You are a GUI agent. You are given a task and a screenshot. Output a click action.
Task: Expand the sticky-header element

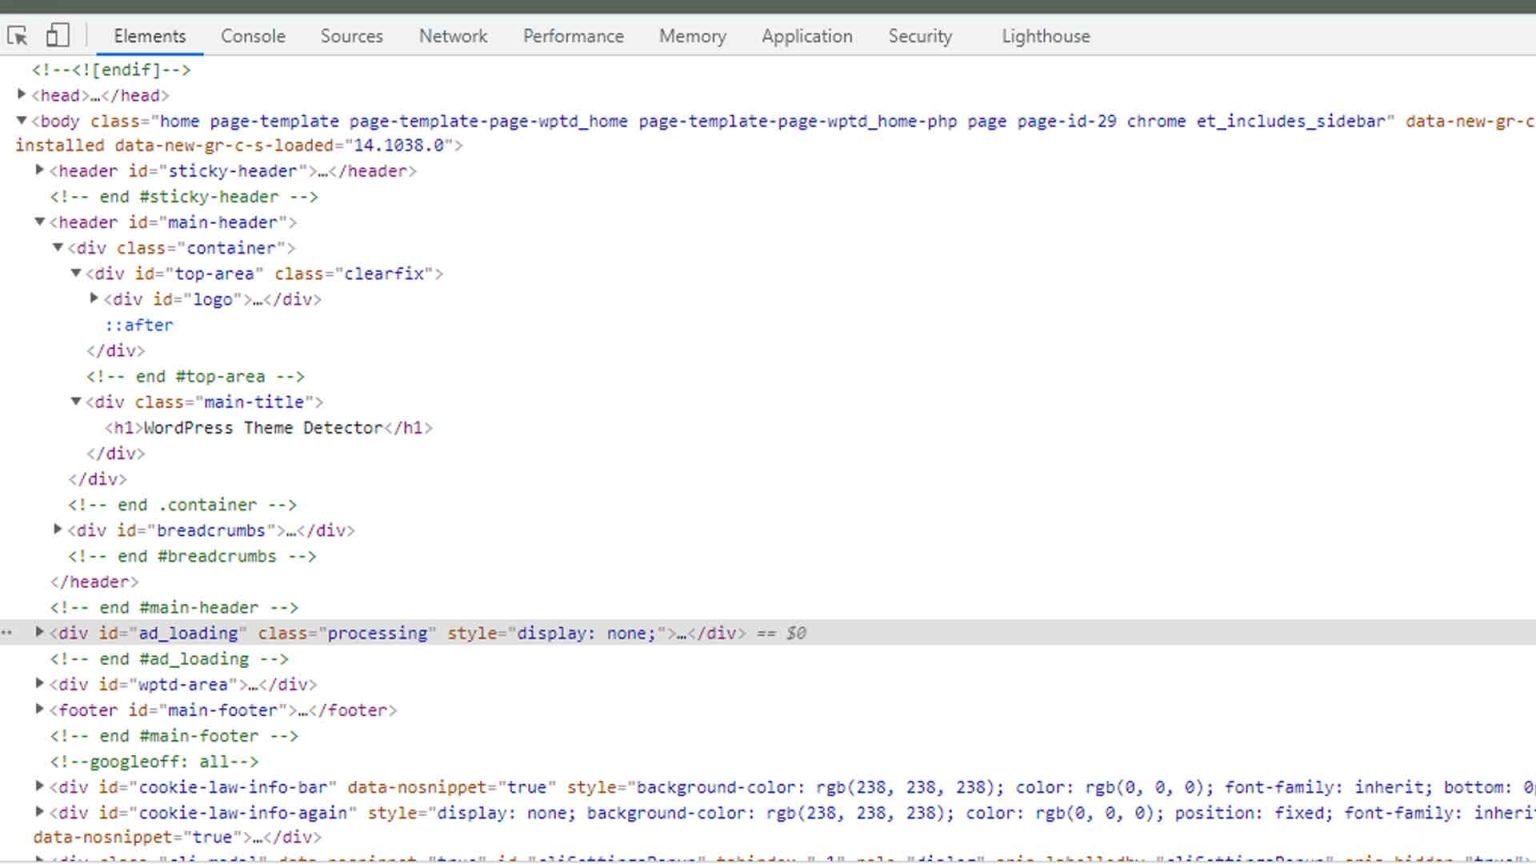tap(38, 170)
